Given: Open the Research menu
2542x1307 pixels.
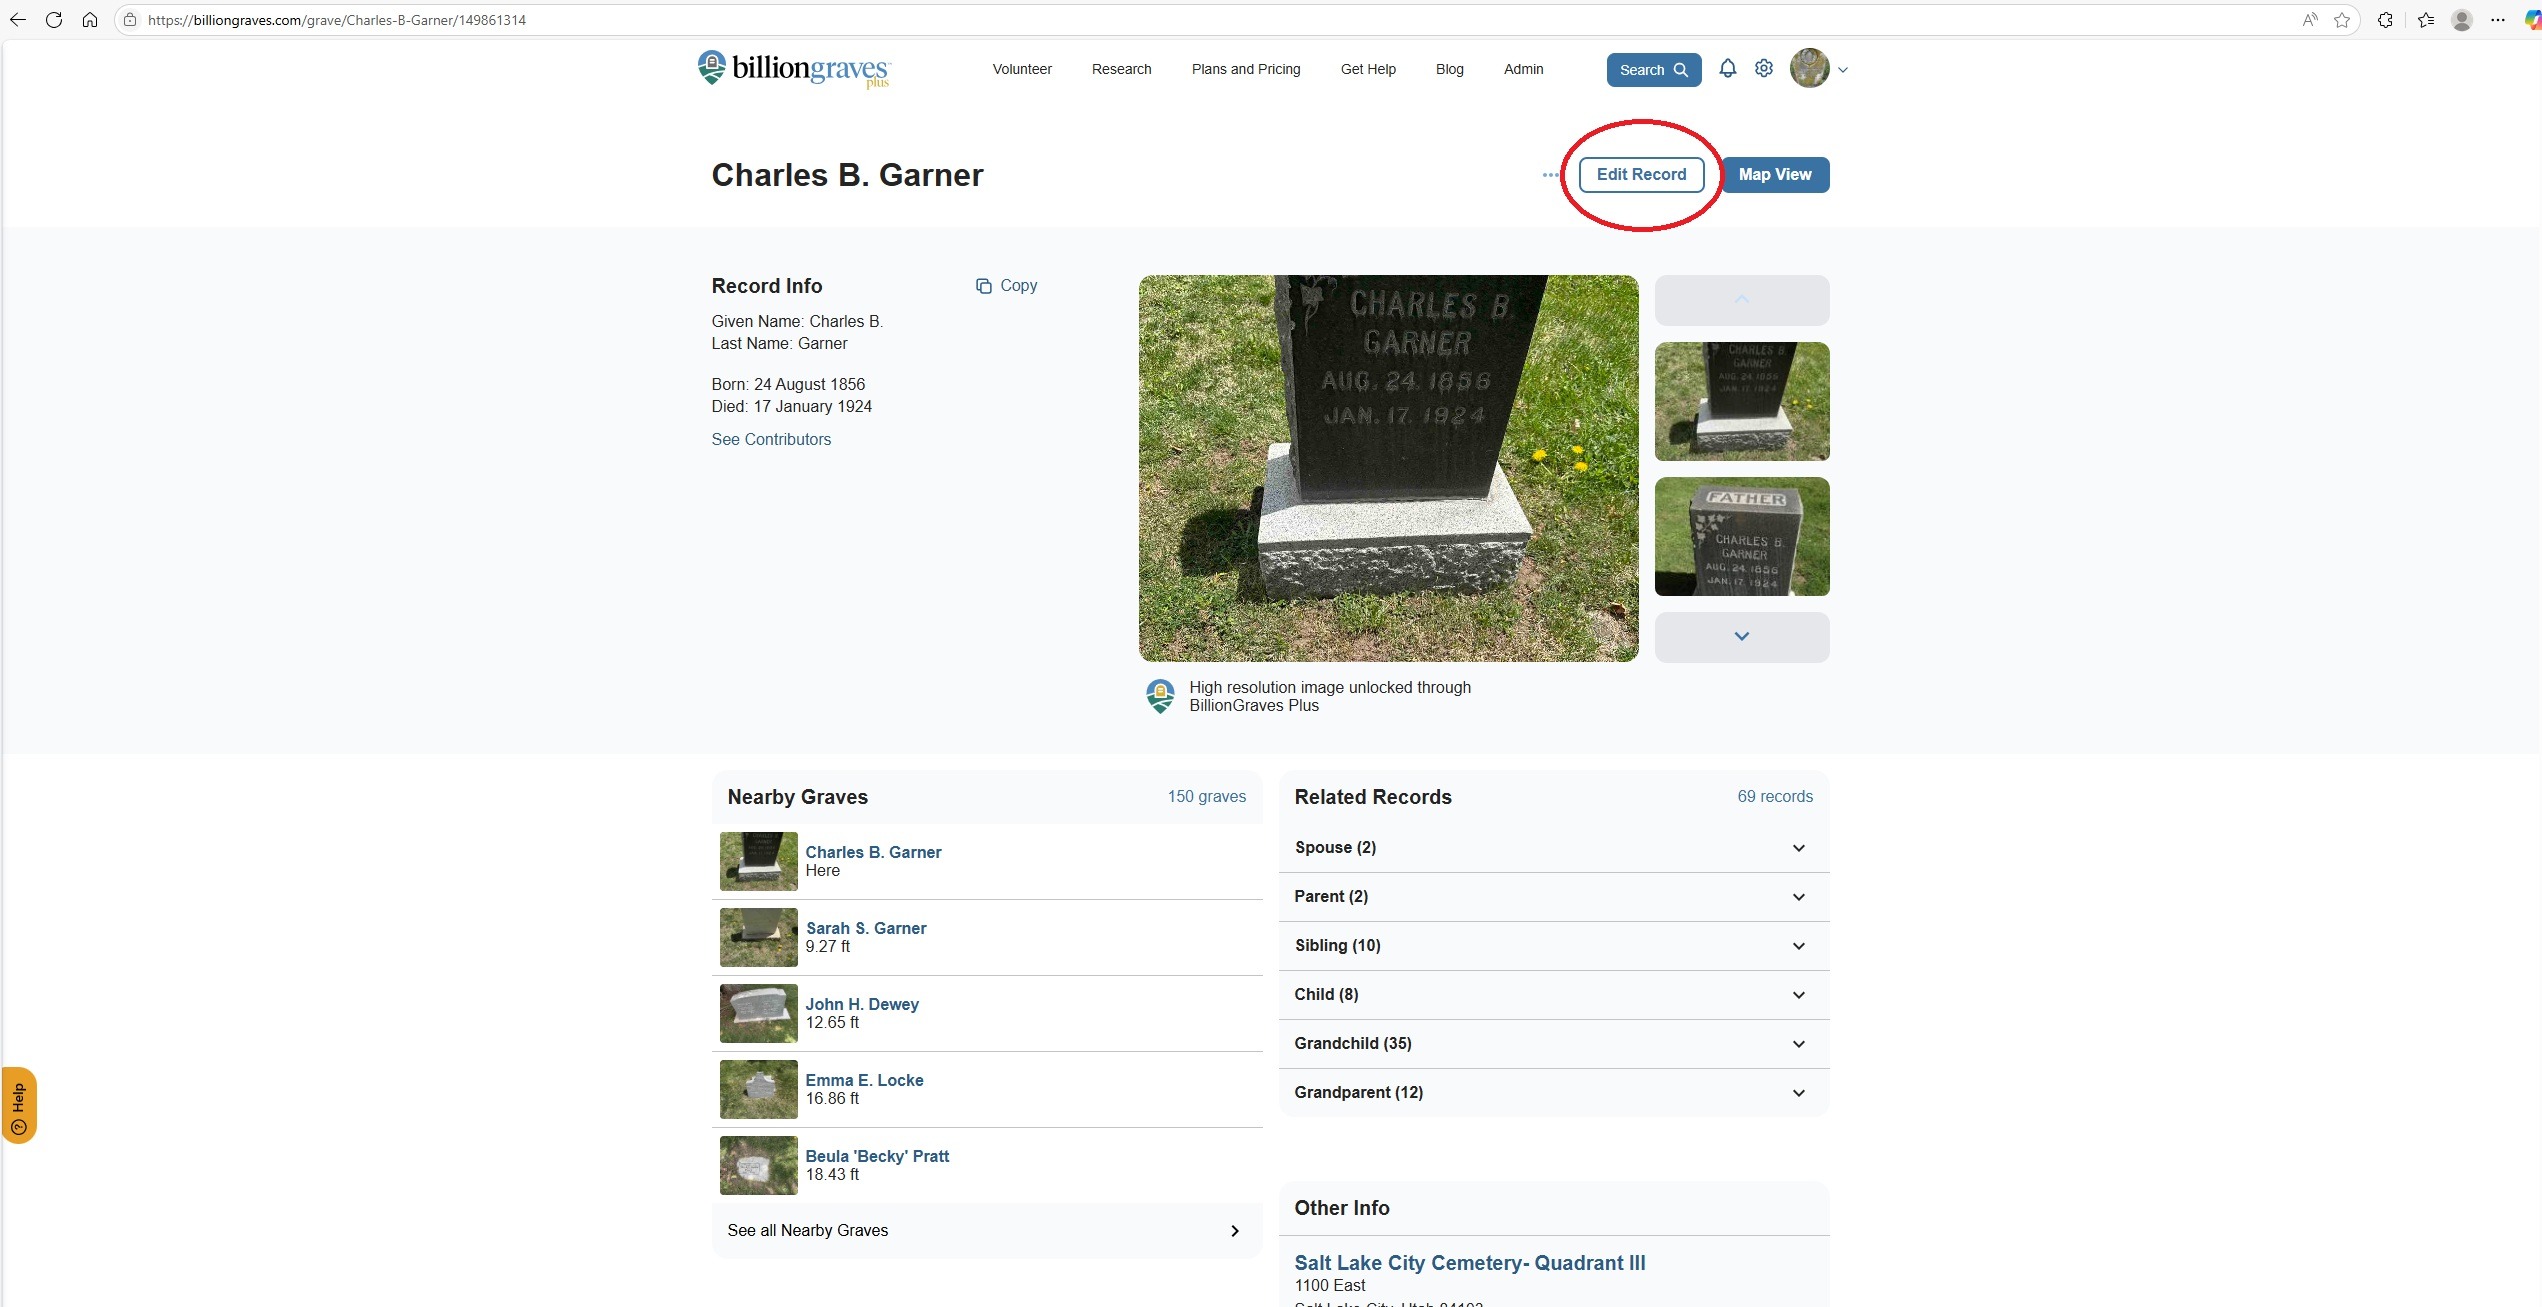Looking at the screenshot, I should 1121,69.
